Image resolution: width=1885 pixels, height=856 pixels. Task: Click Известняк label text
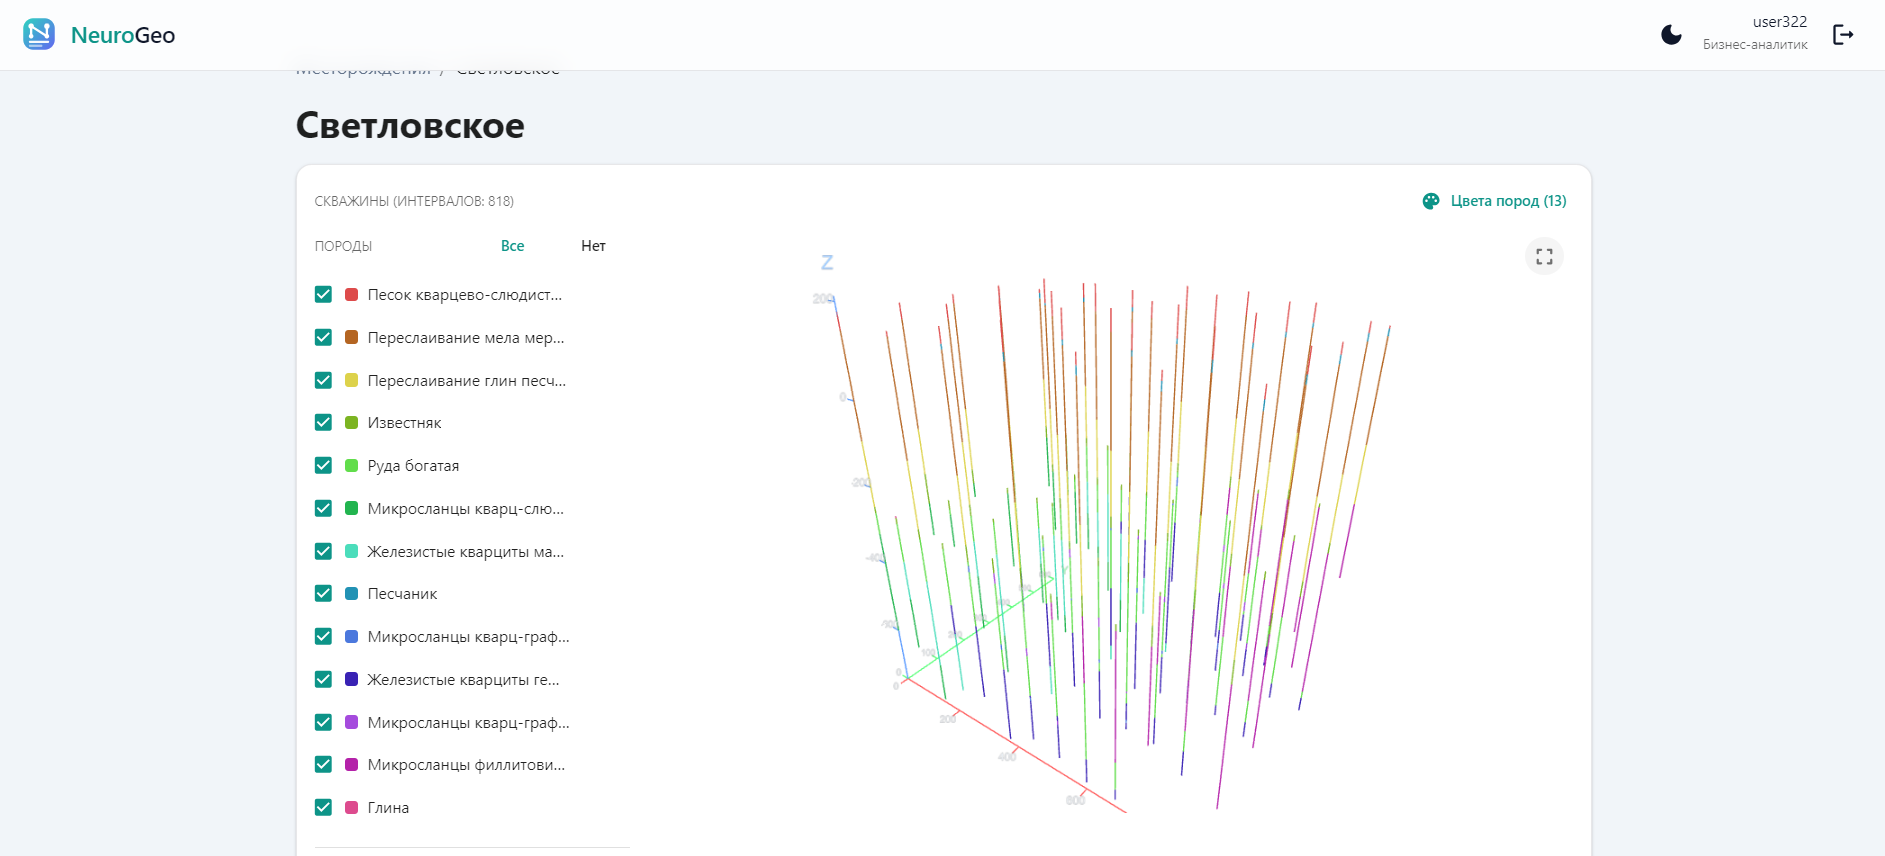(x=404, y=423)
